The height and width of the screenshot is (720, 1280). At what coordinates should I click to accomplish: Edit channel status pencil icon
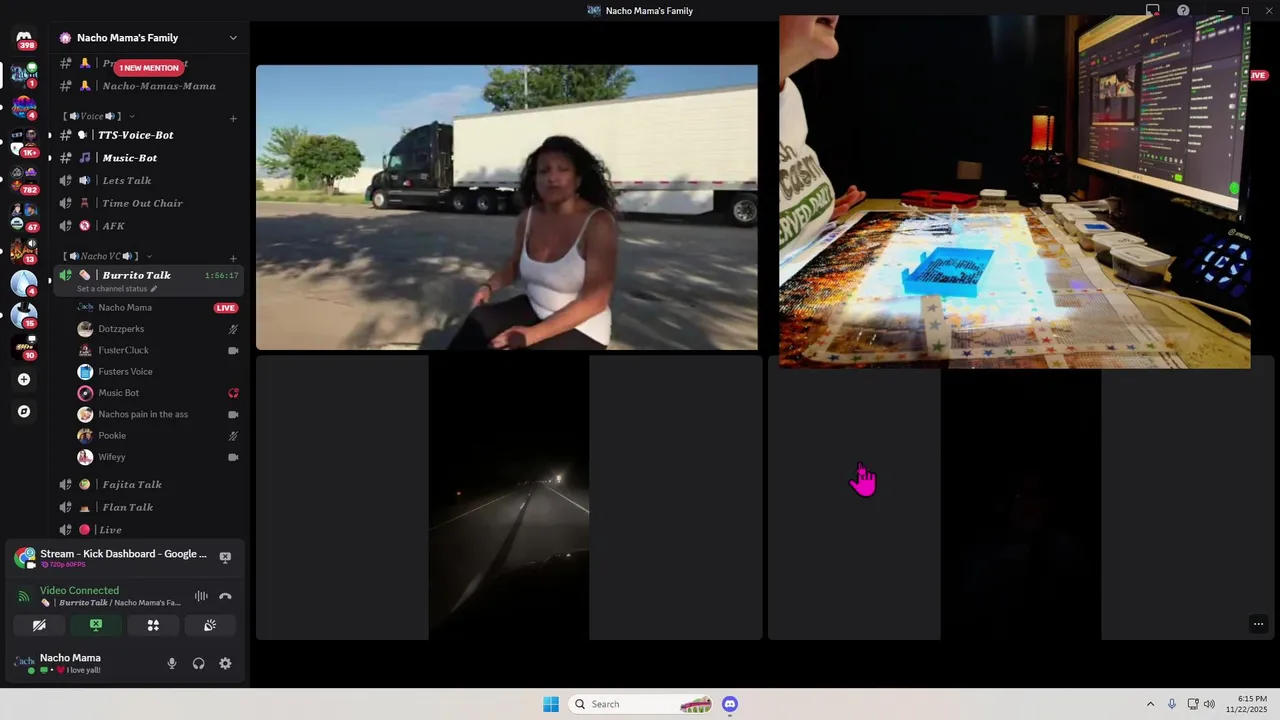[x=154, y=289]
